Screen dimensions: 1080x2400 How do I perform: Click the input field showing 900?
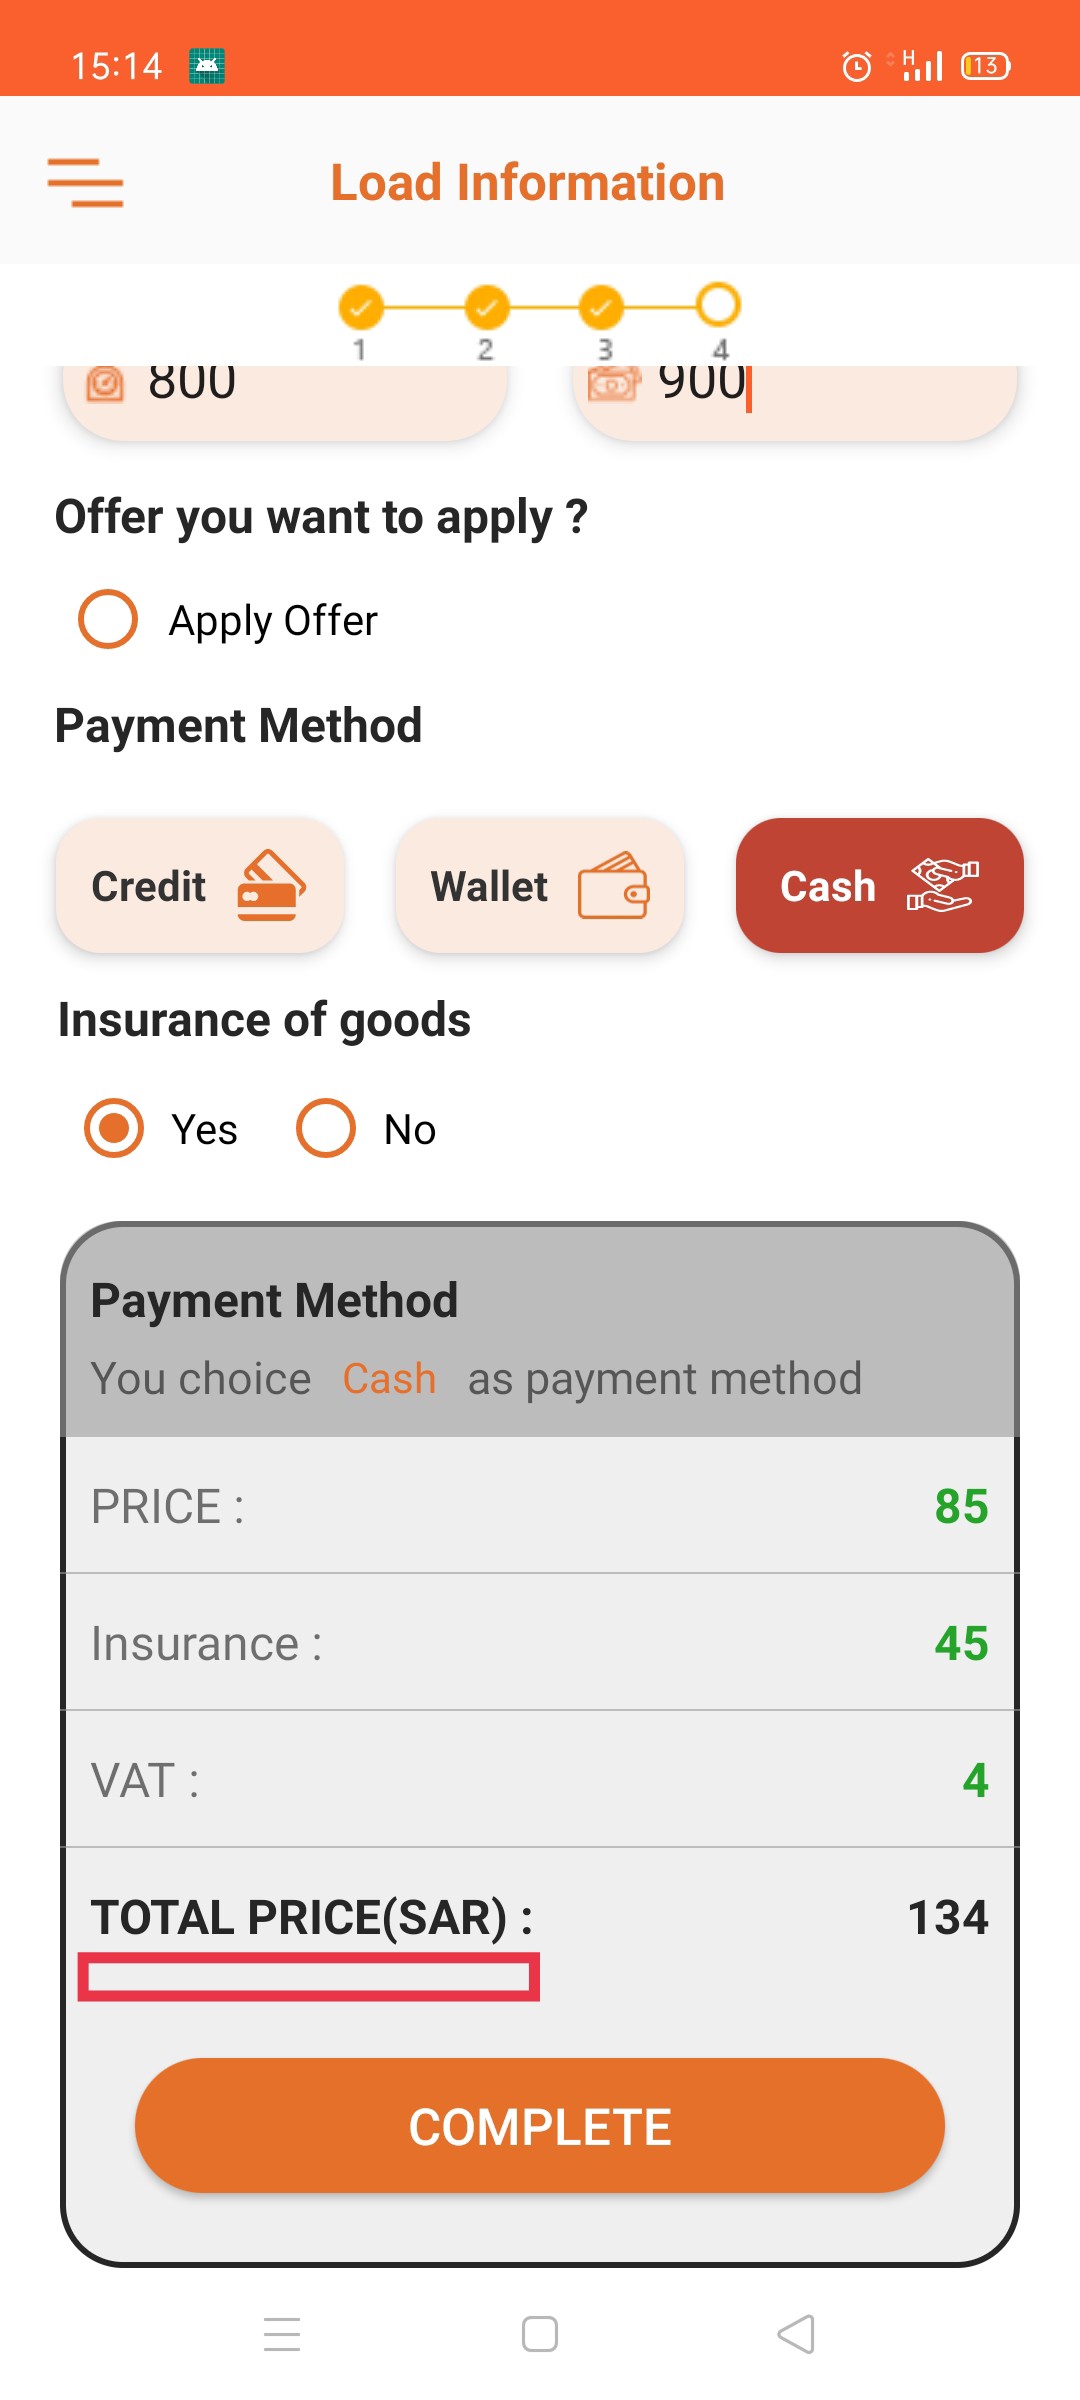(x=794, y=400)
